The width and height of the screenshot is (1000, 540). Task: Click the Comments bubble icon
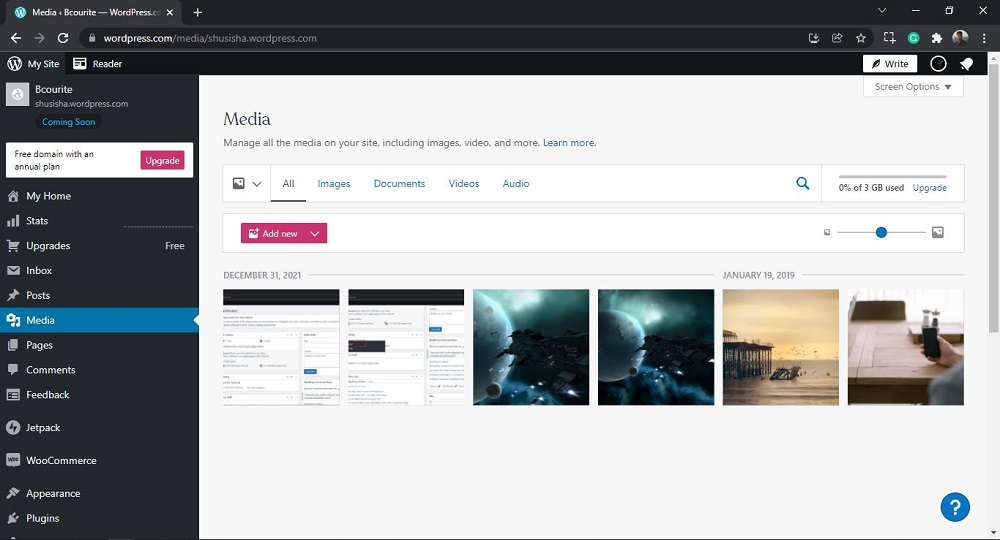13,370
